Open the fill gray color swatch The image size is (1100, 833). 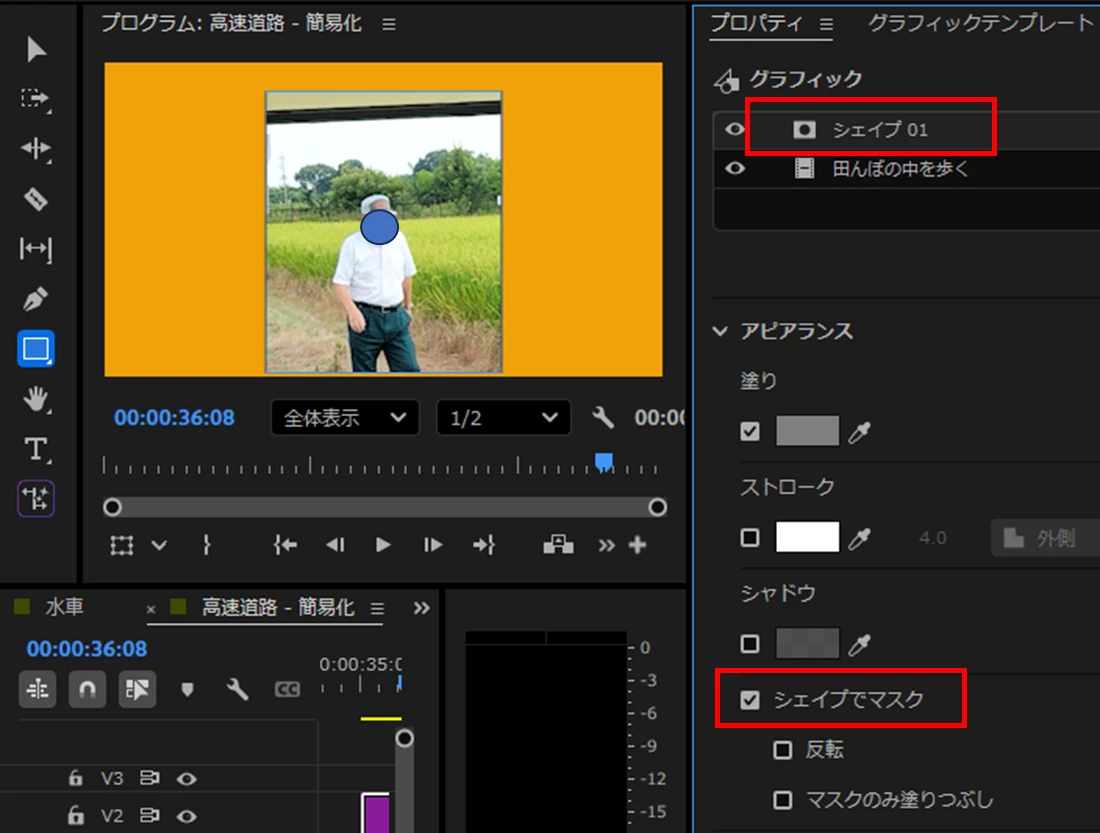click(807, 431)
